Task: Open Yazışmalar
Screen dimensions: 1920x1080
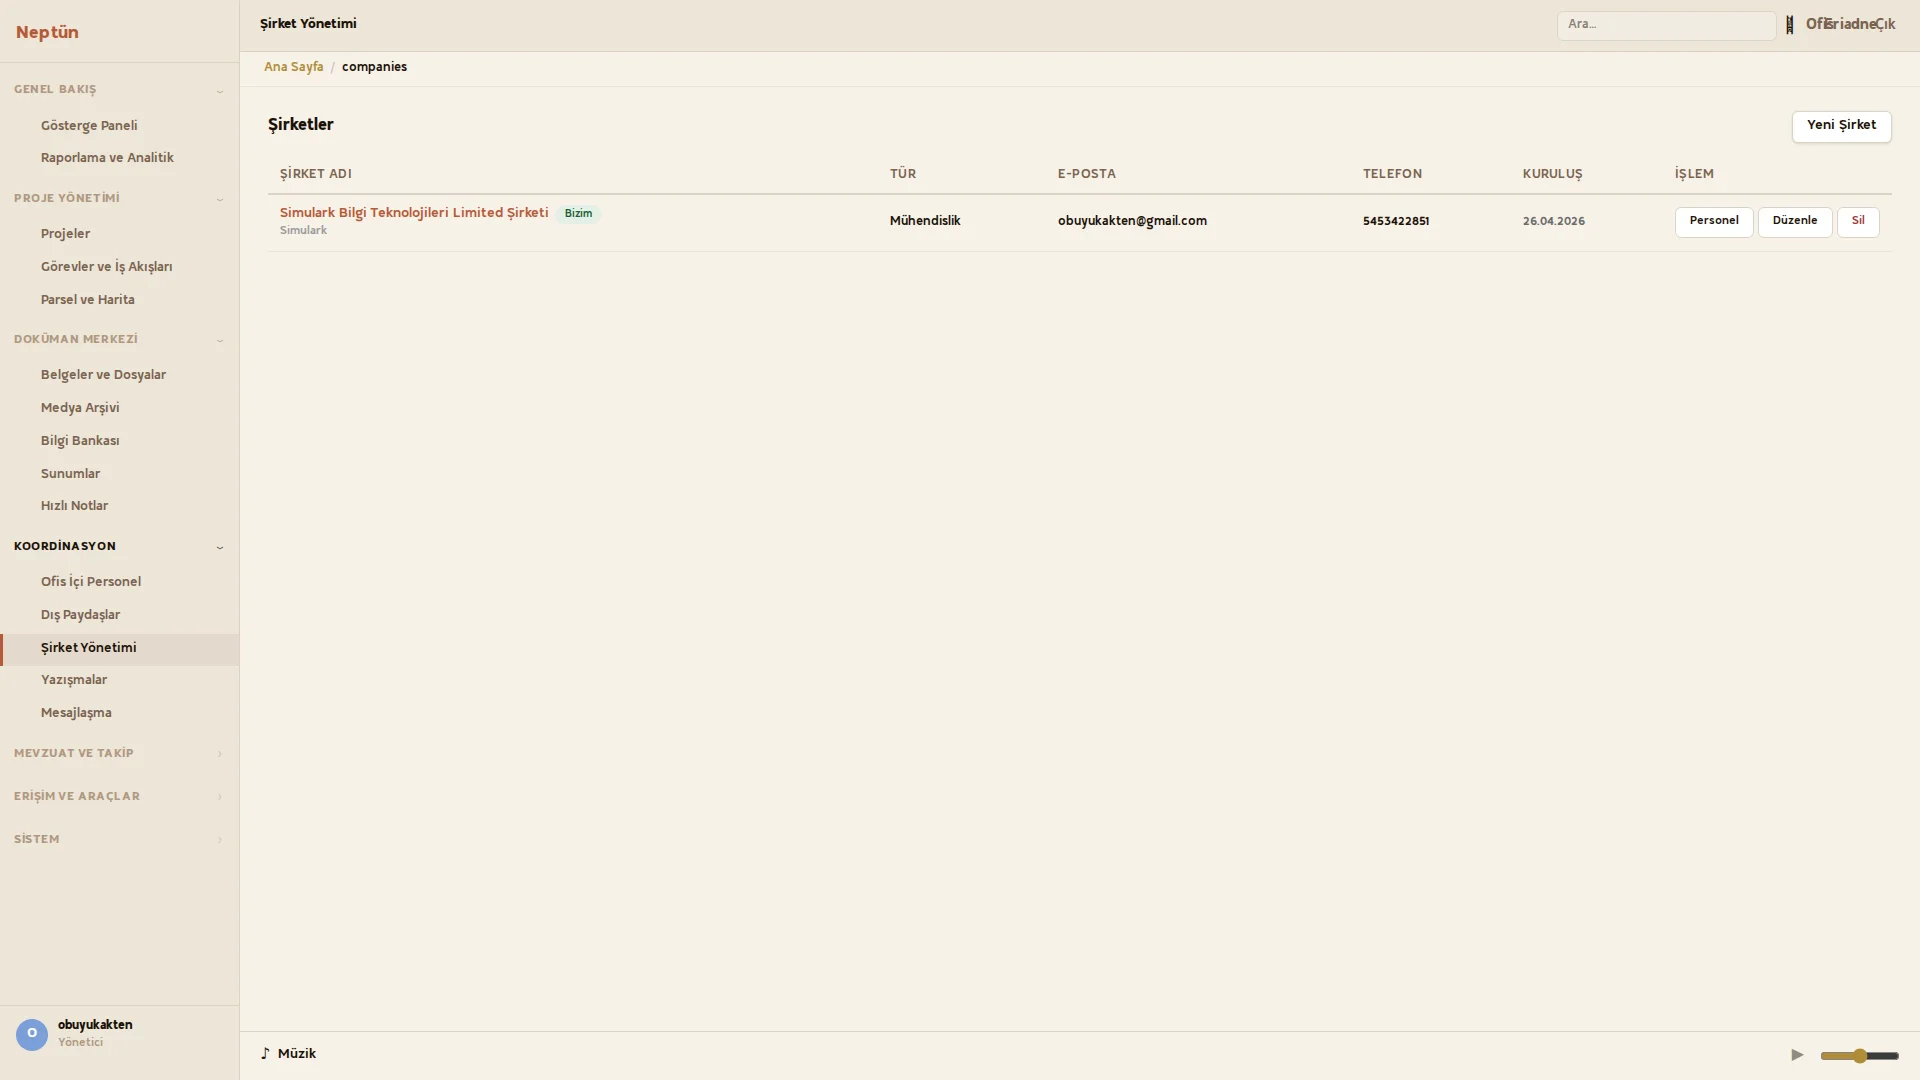Action: 119,680
